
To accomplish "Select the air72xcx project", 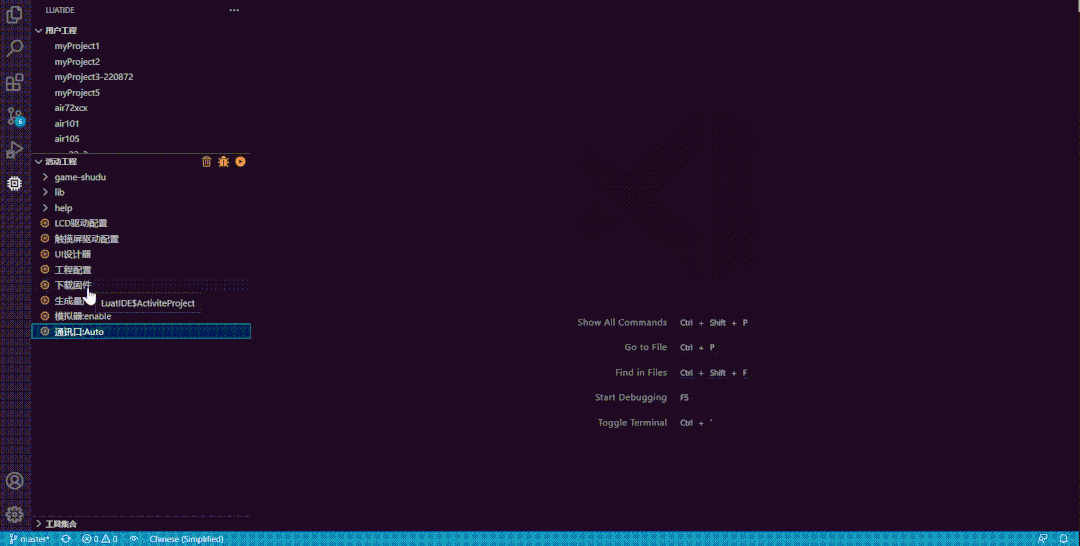I will click(71, 108).
